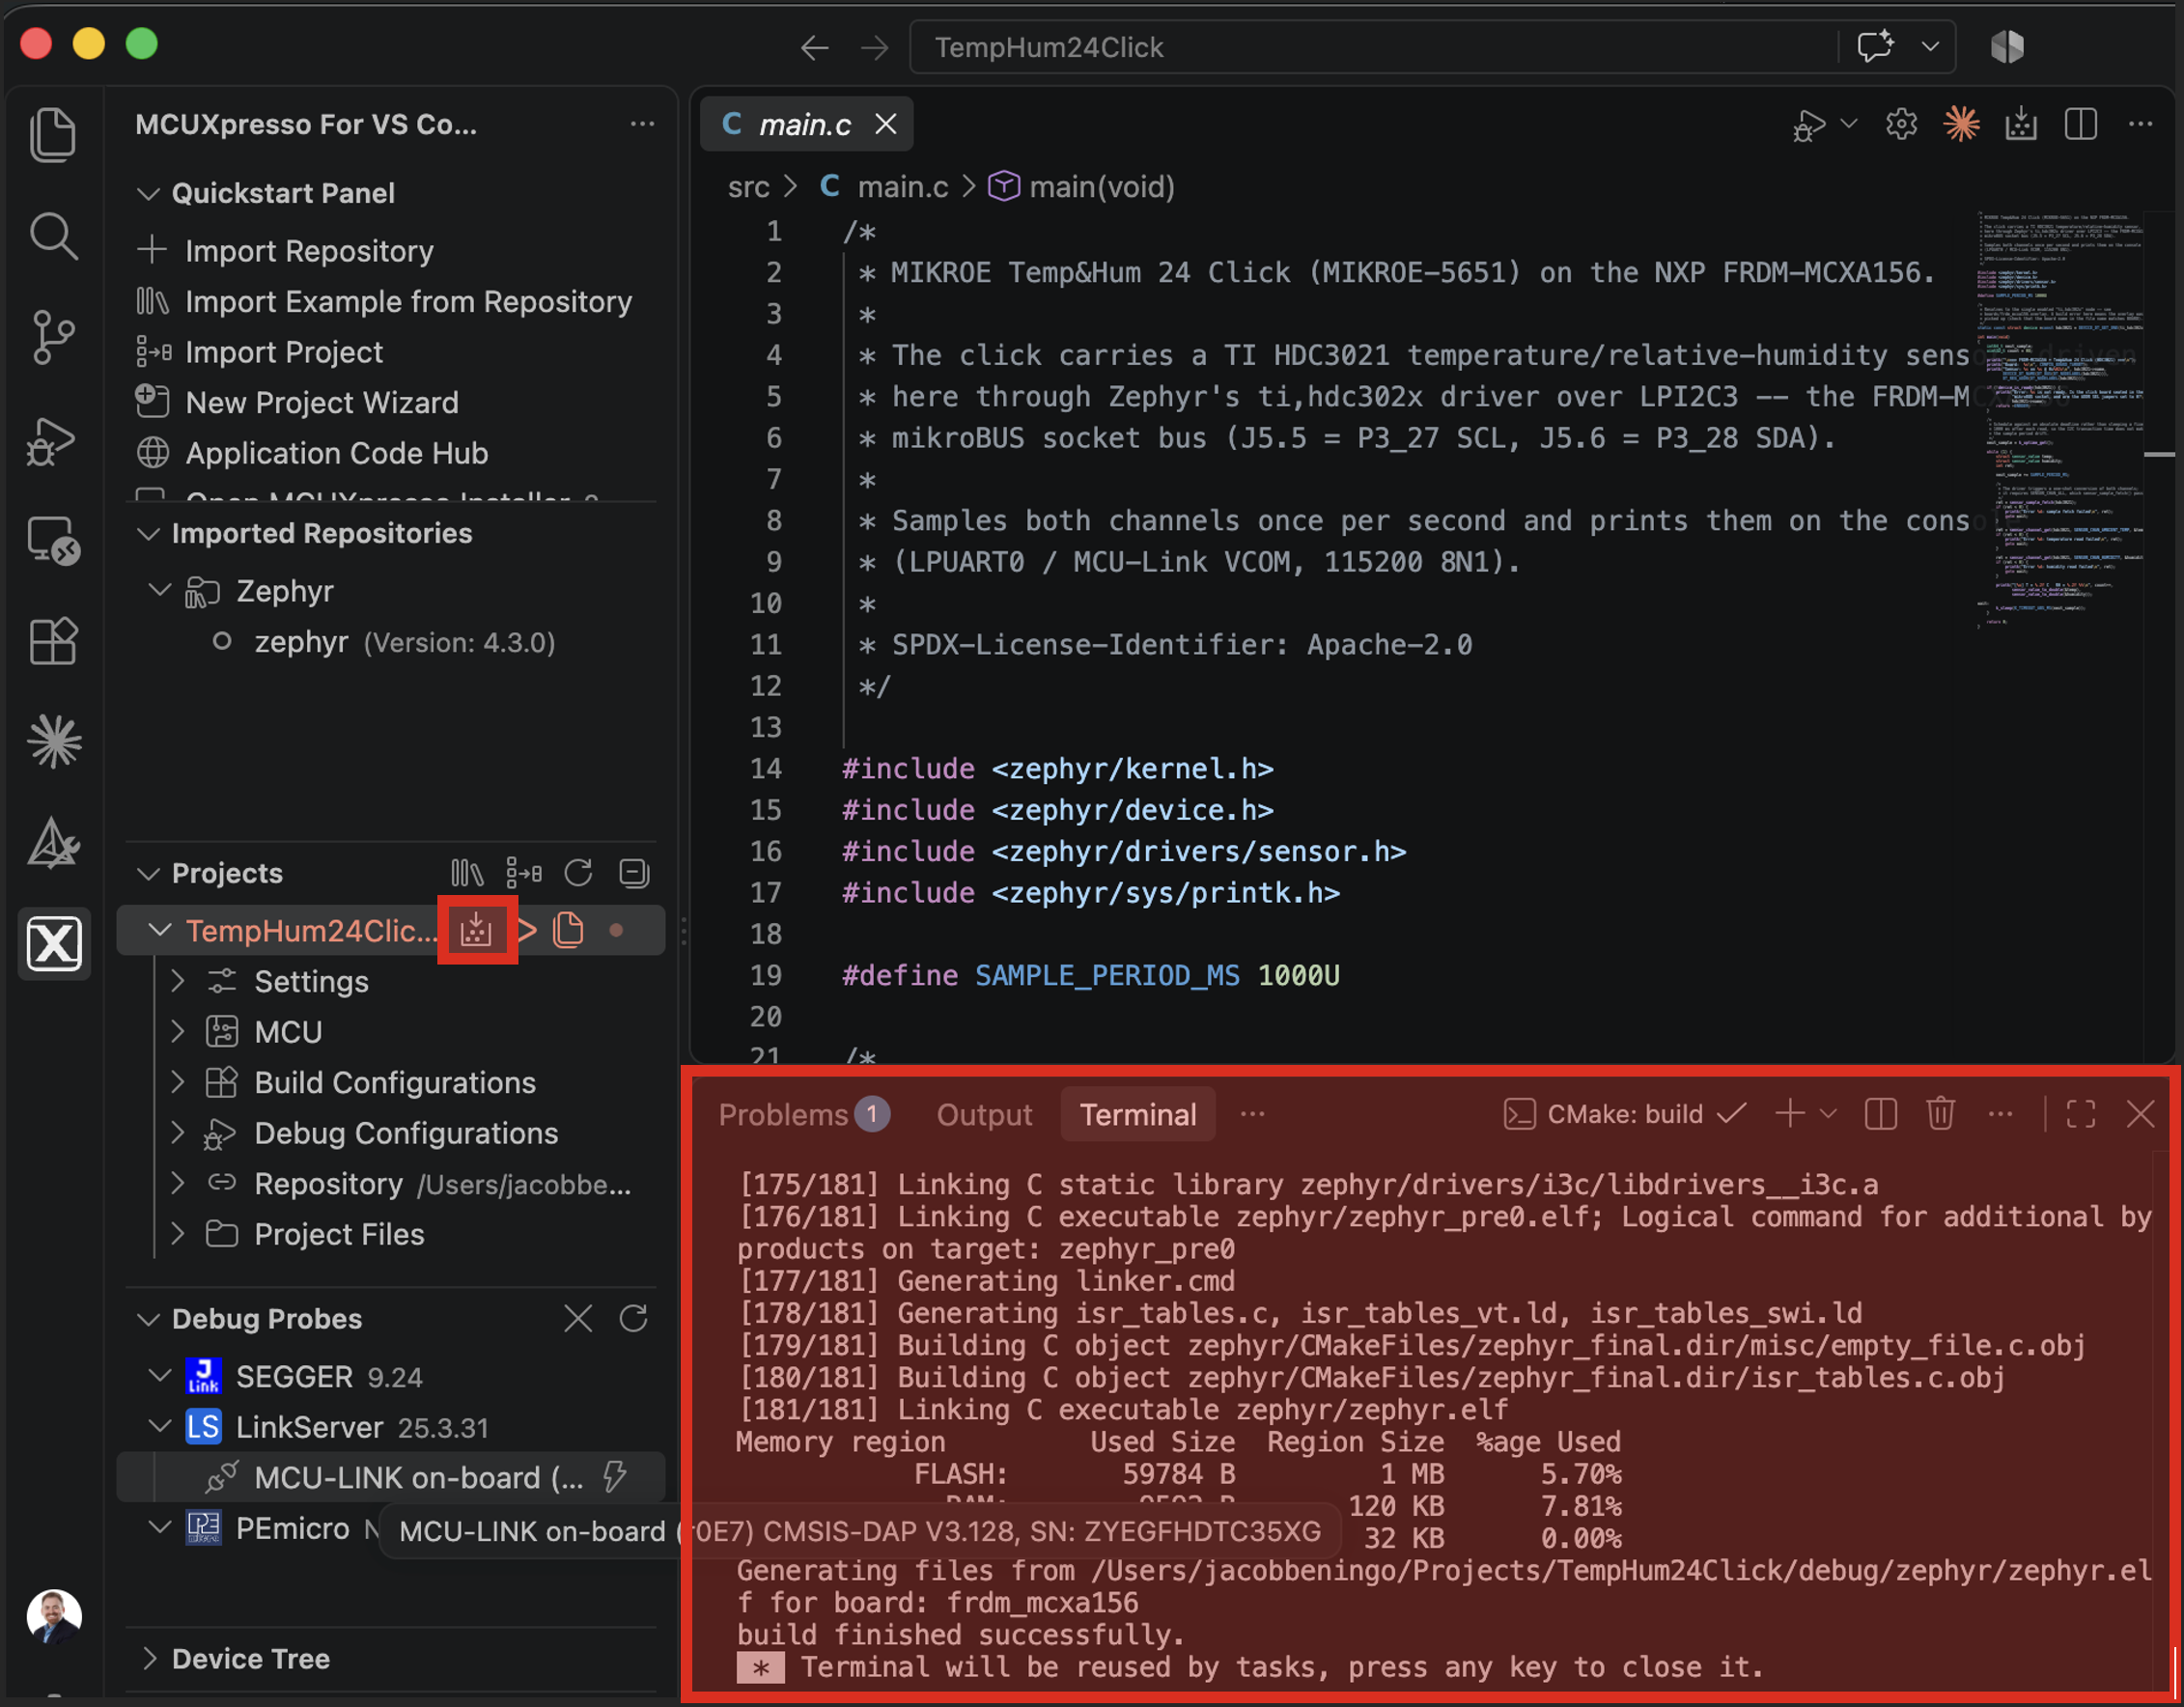2184x1707 pixels.
Task: Open the Explorer view in activity bar
Action: [x=53, y=134]
